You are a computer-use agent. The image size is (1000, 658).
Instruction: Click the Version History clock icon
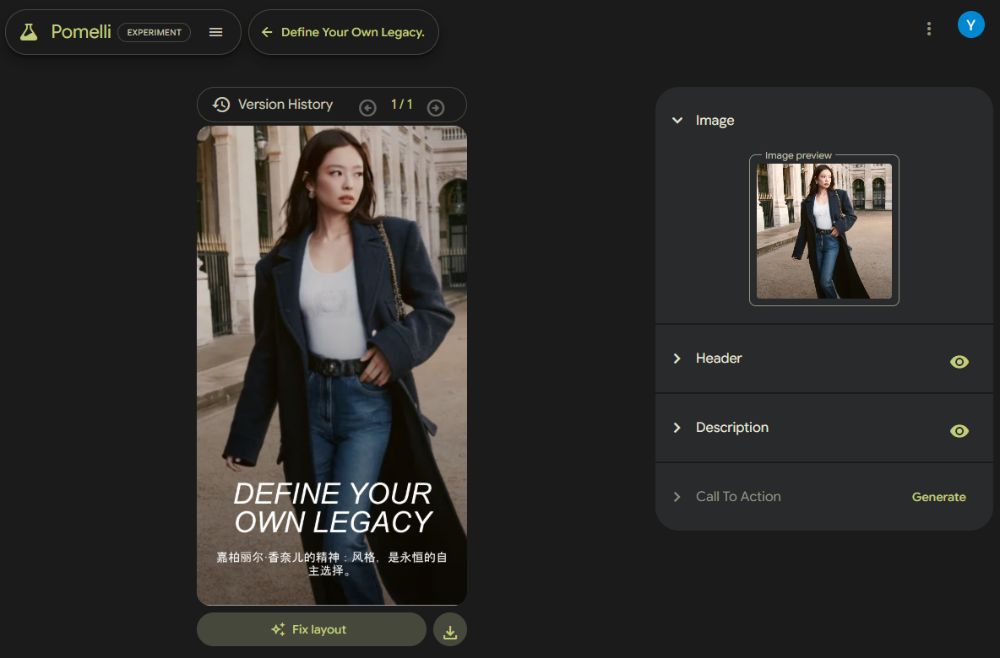pos(221,104)
